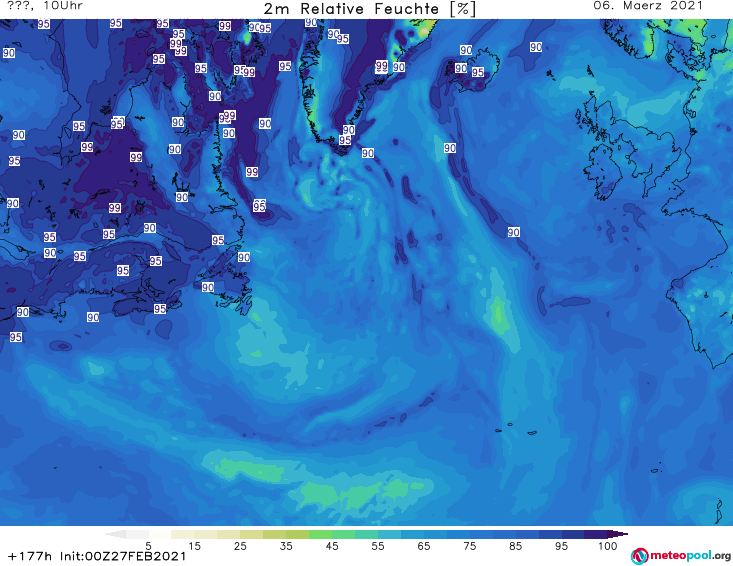The width and height of the screenshot is (733, 566).
Task: Click the legend value '15'
Action: pos(194,546)
